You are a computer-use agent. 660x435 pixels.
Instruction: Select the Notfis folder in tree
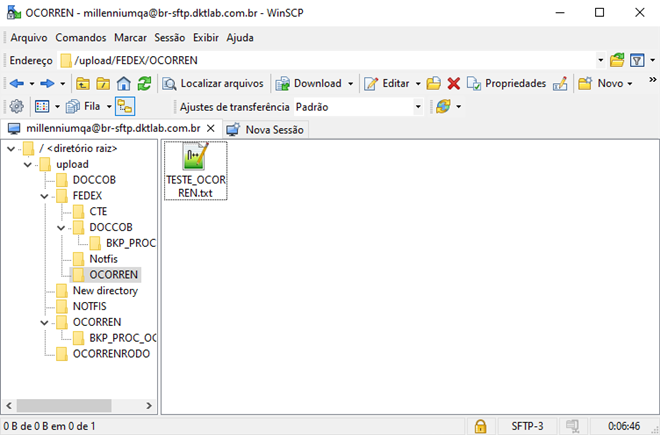[x=103, y=259]
